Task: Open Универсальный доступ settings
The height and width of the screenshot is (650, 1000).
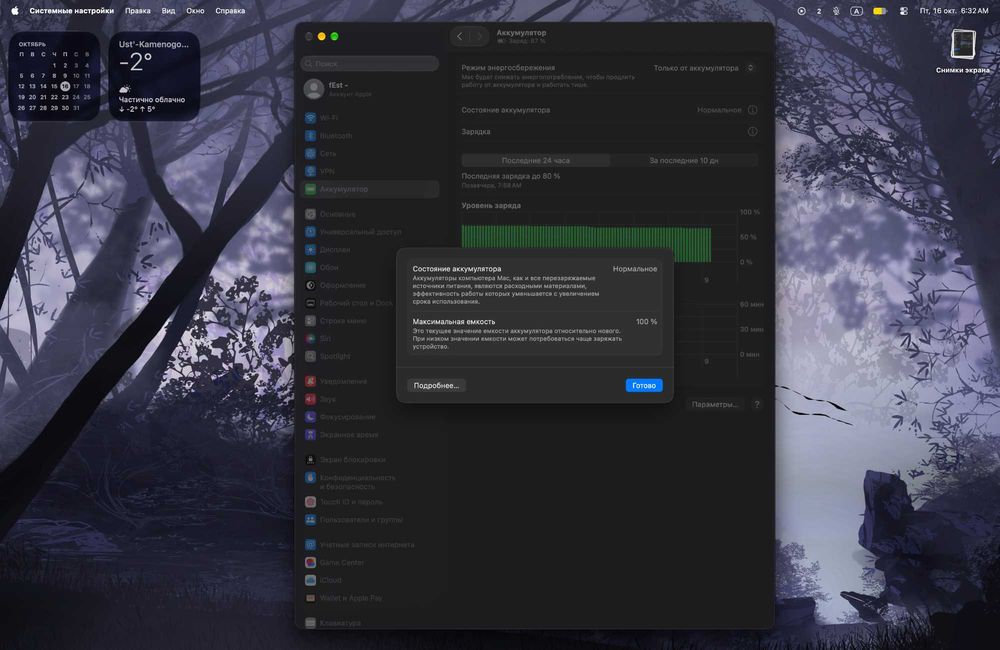Action: click(x=370, y=232)
